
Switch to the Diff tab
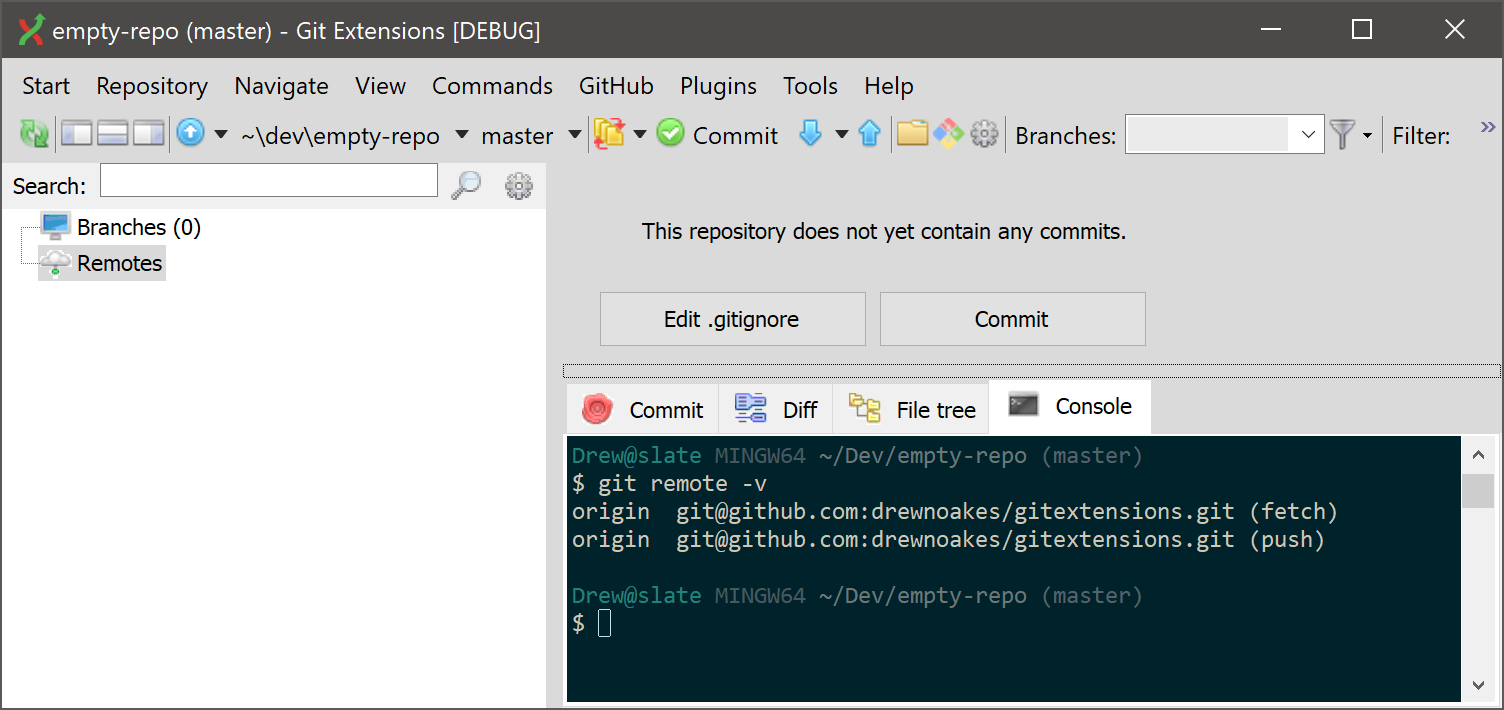[776, 407]
